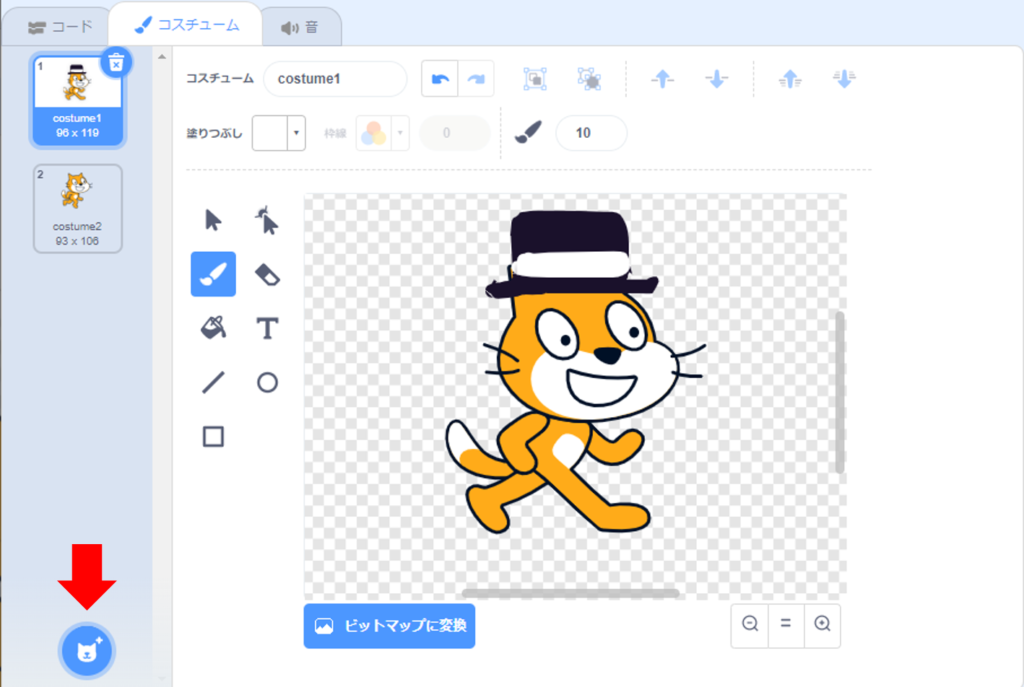This screenshot has width=1024, height=687.
Task: Open the fill color dropdown arrow
Action: 296,133
